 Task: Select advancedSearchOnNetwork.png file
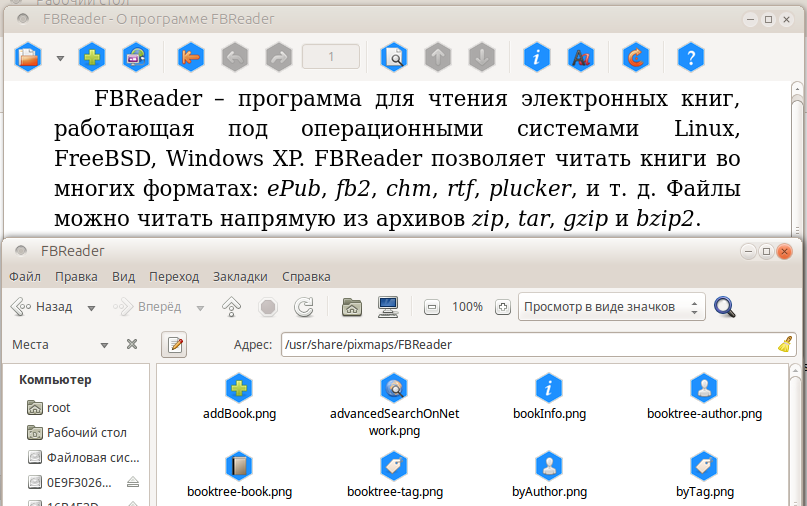(394, 406)
